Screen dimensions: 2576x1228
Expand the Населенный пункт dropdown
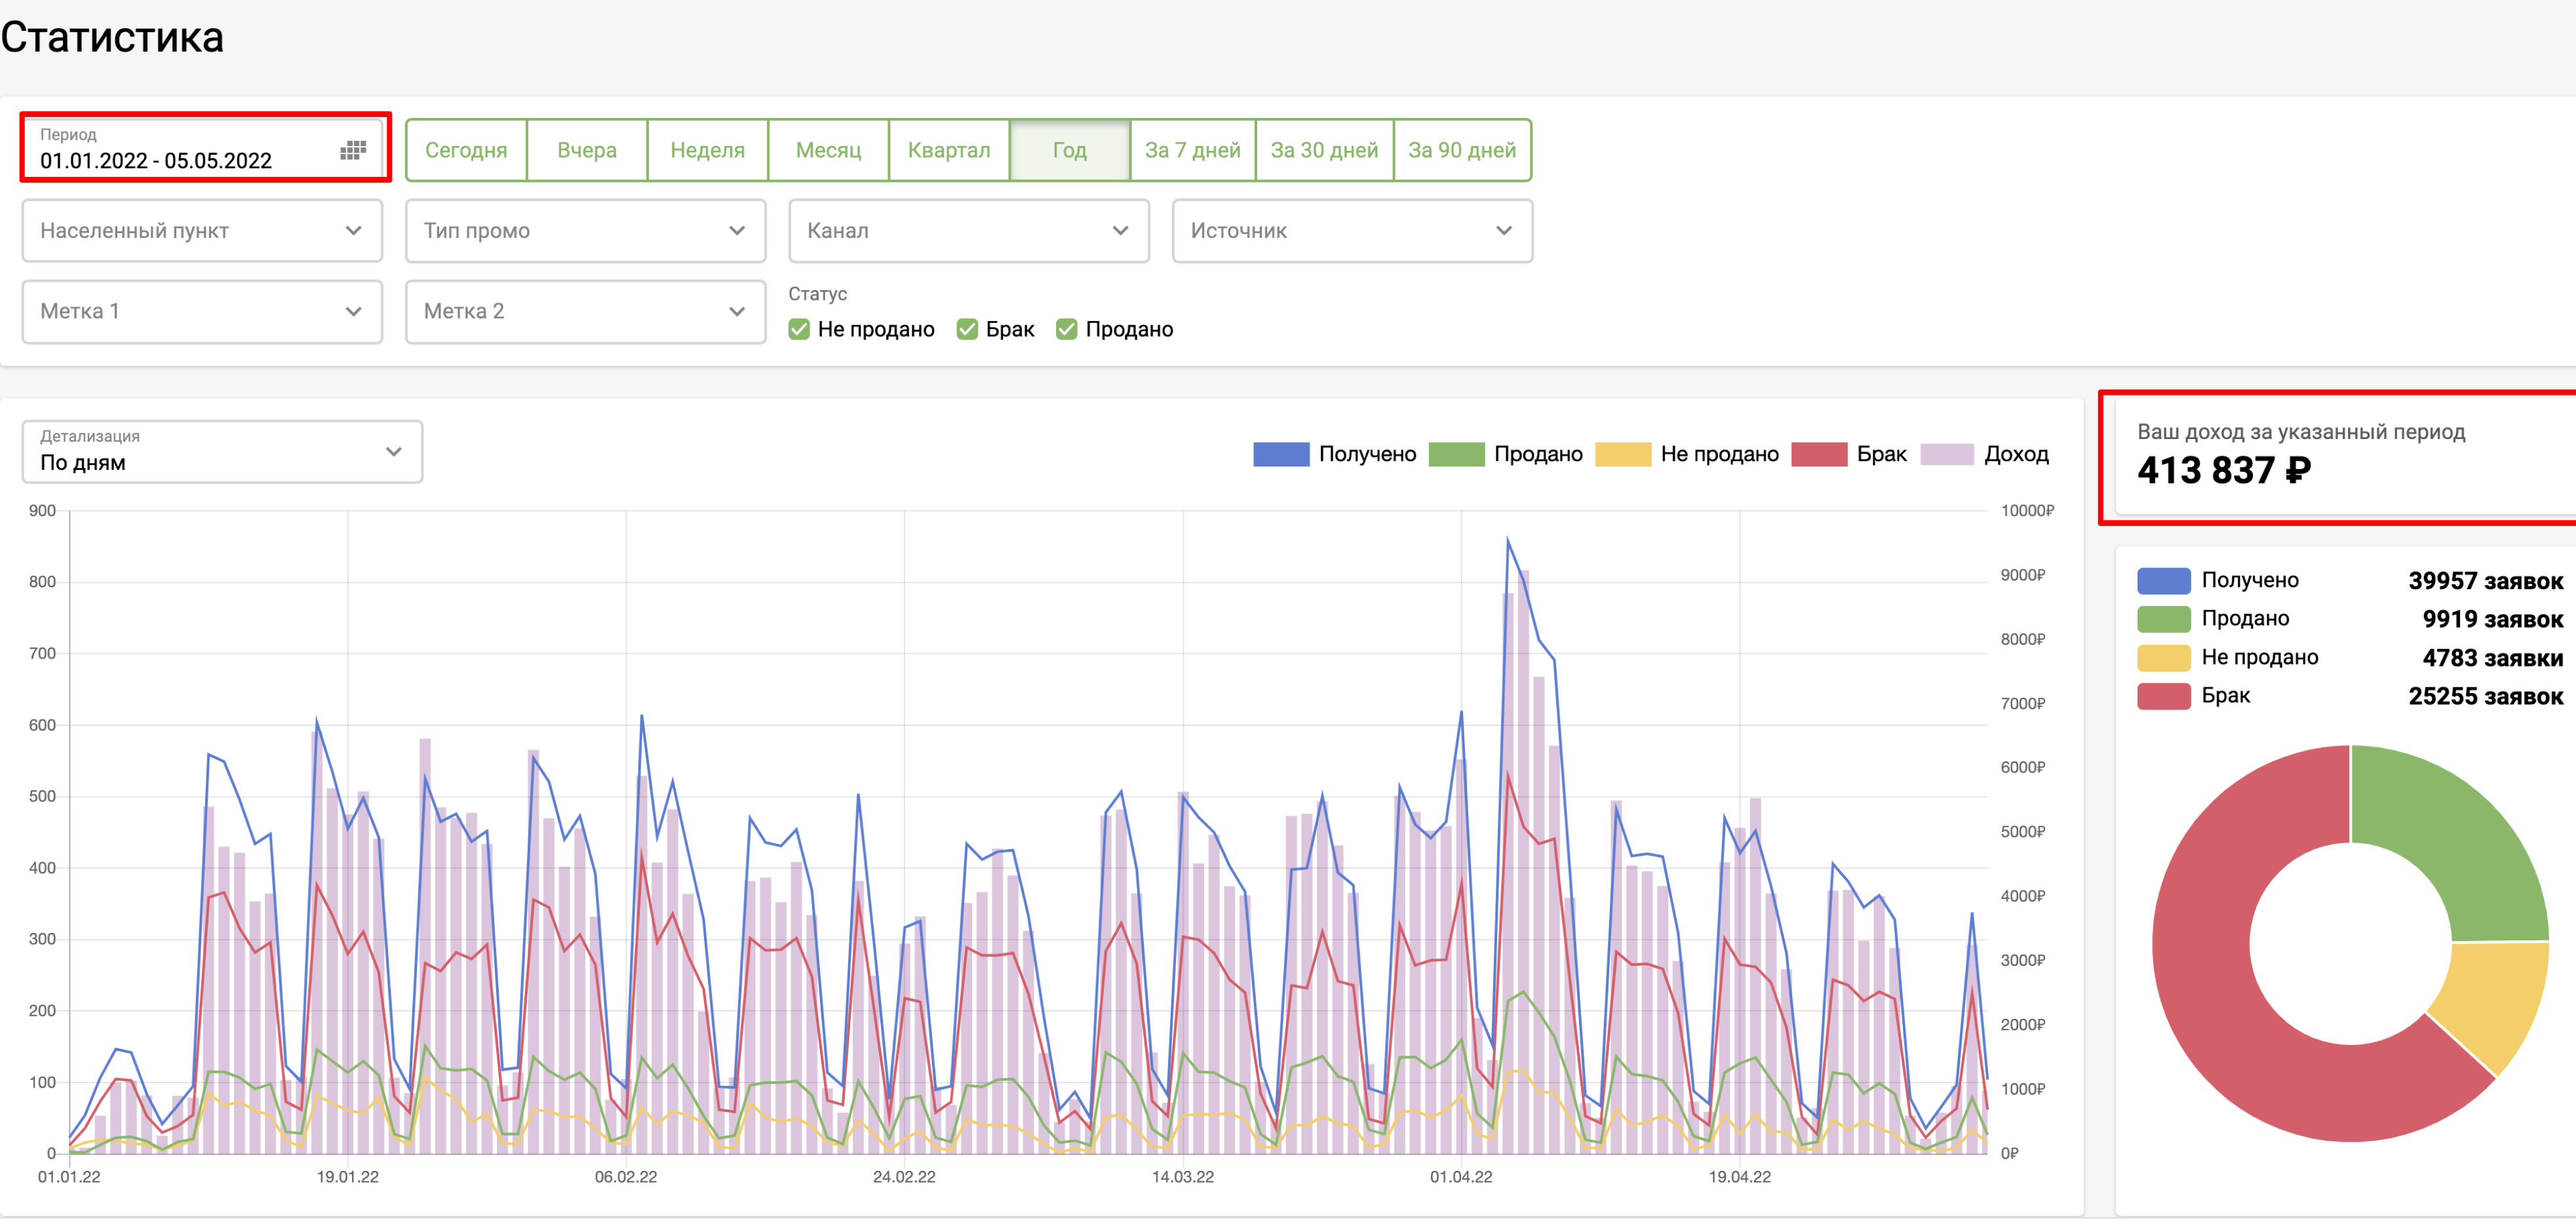tap(202, 231)
